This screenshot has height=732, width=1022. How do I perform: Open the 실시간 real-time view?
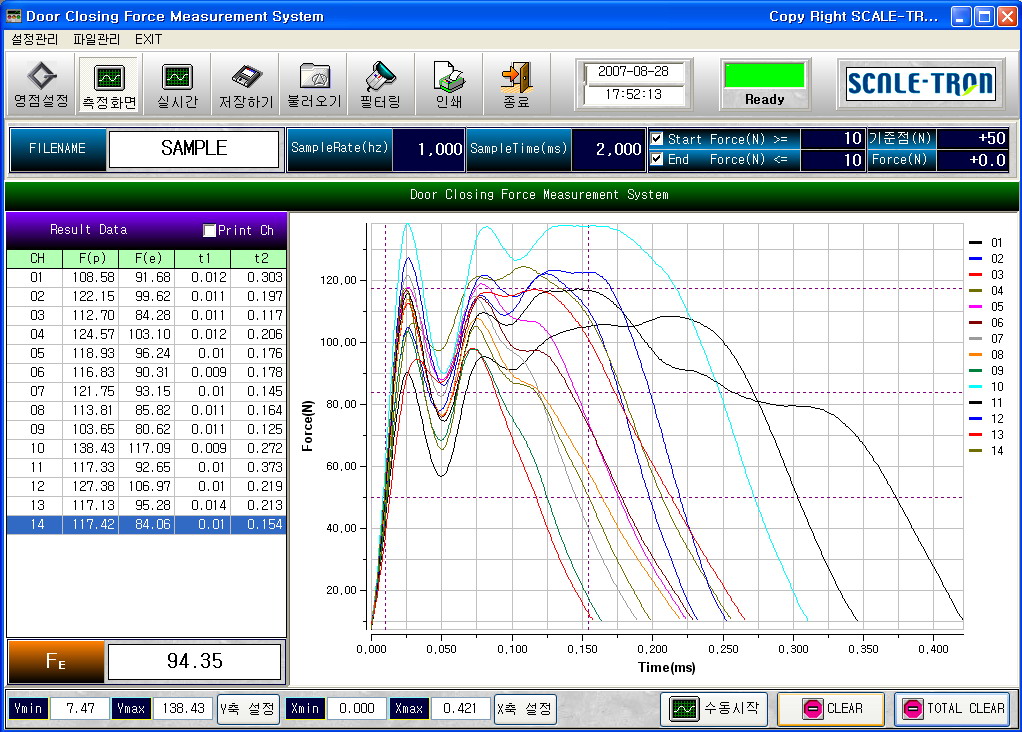(177, 85)
